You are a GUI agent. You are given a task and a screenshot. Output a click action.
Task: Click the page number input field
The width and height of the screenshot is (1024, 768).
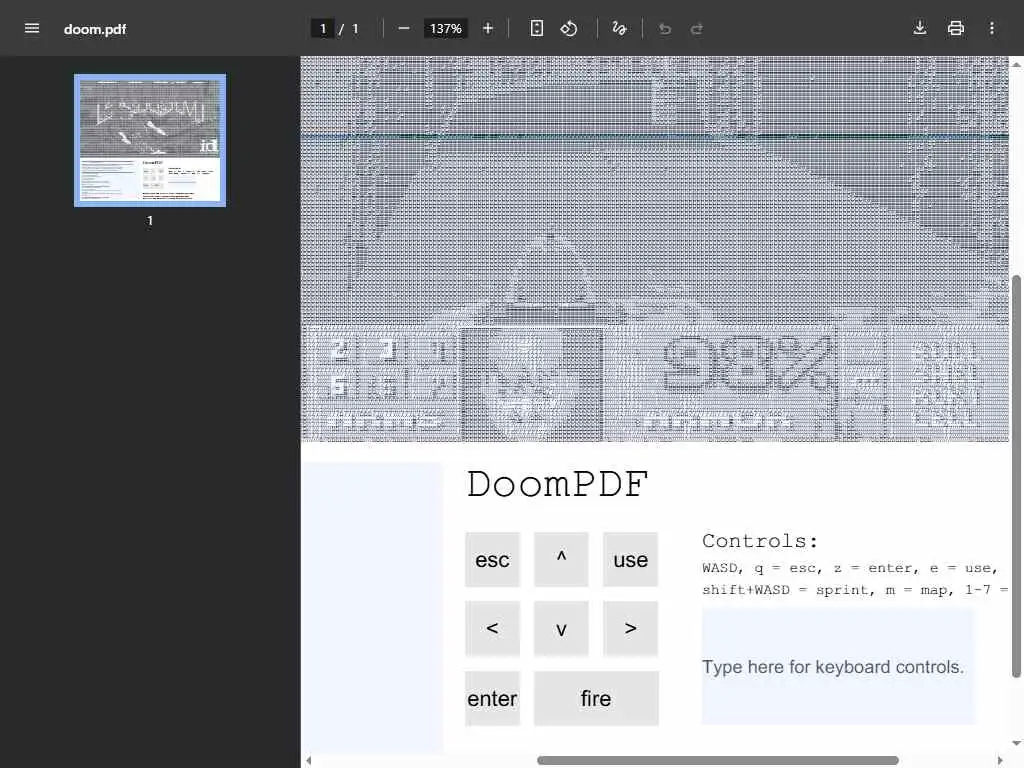point(323,29)
